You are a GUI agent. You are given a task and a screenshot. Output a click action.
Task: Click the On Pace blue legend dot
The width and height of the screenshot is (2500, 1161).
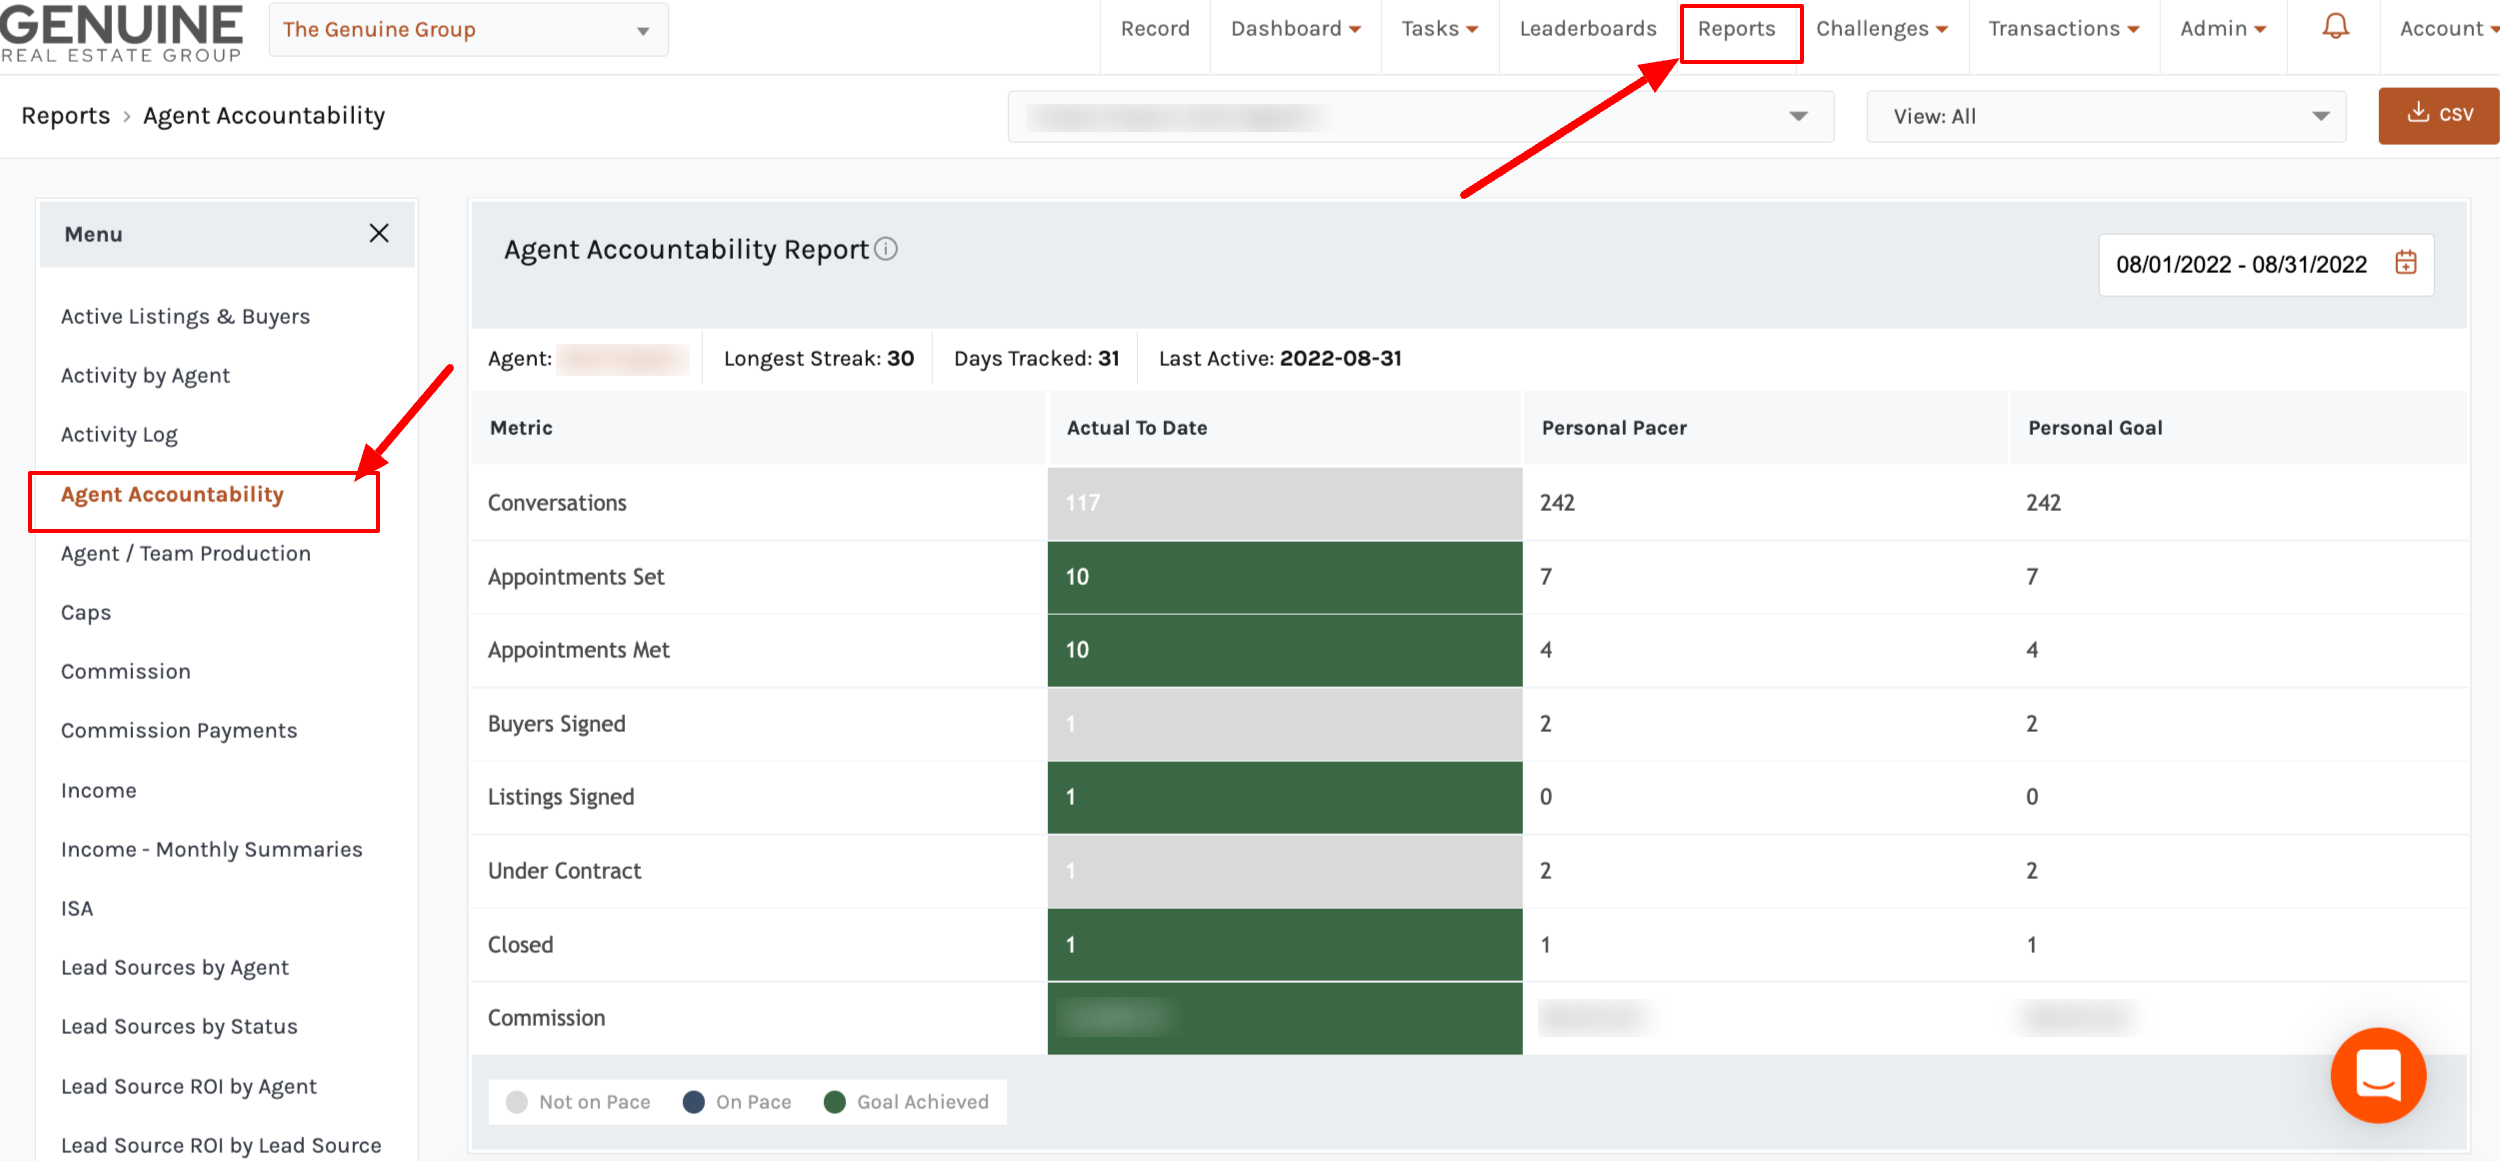click(x=693, y=1102)
